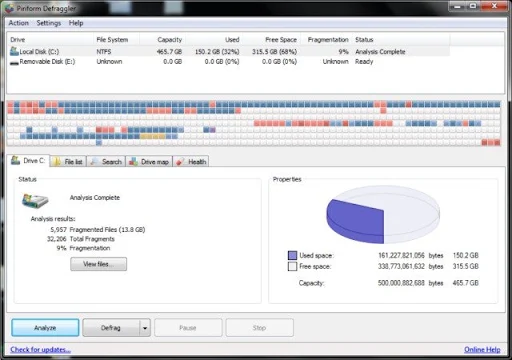Open the Help menu
Screen dimensions: 512x360
tap(76, 23)
